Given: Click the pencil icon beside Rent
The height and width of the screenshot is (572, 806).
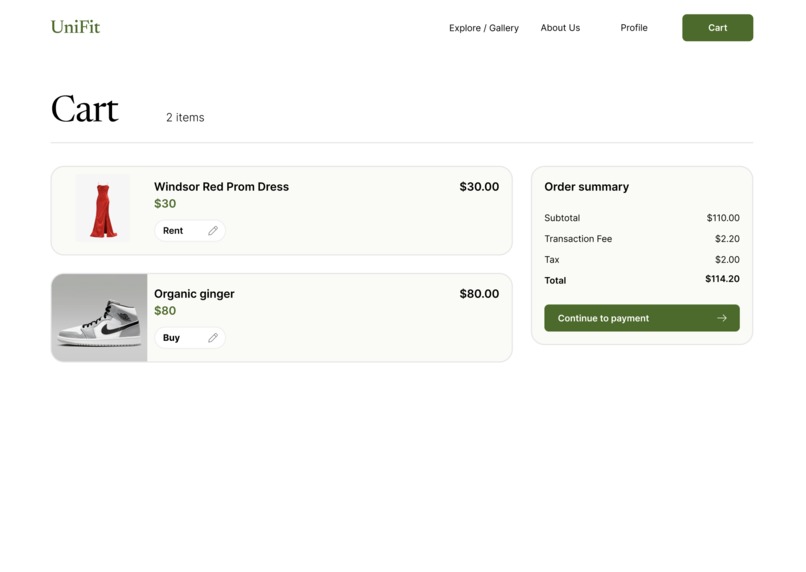Looking at the screenshot, I should click(x=213, y=231).
